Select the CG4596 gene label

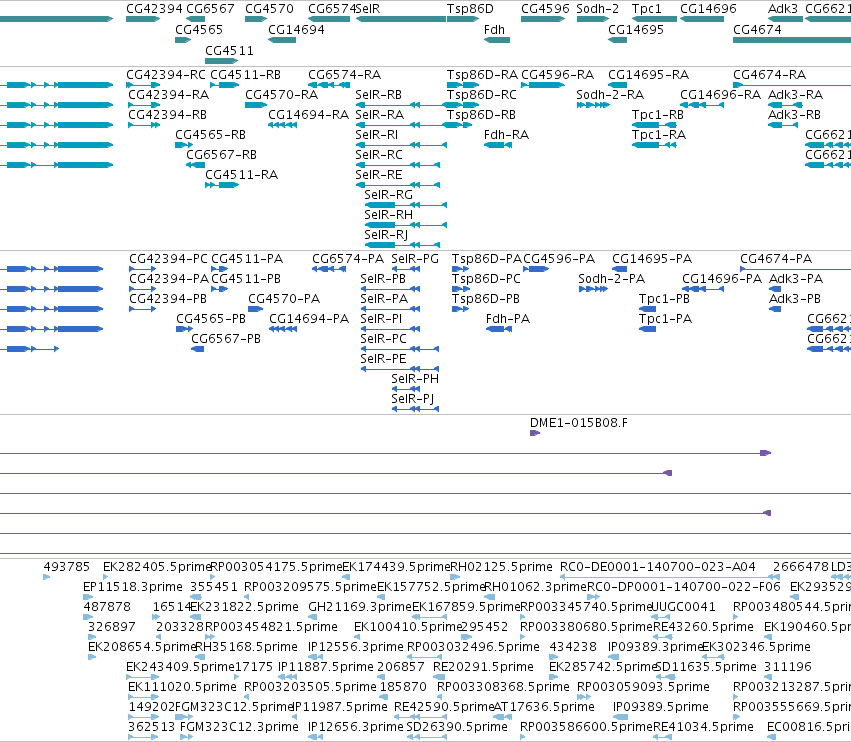pyautogui.click(x=545, y=9)
